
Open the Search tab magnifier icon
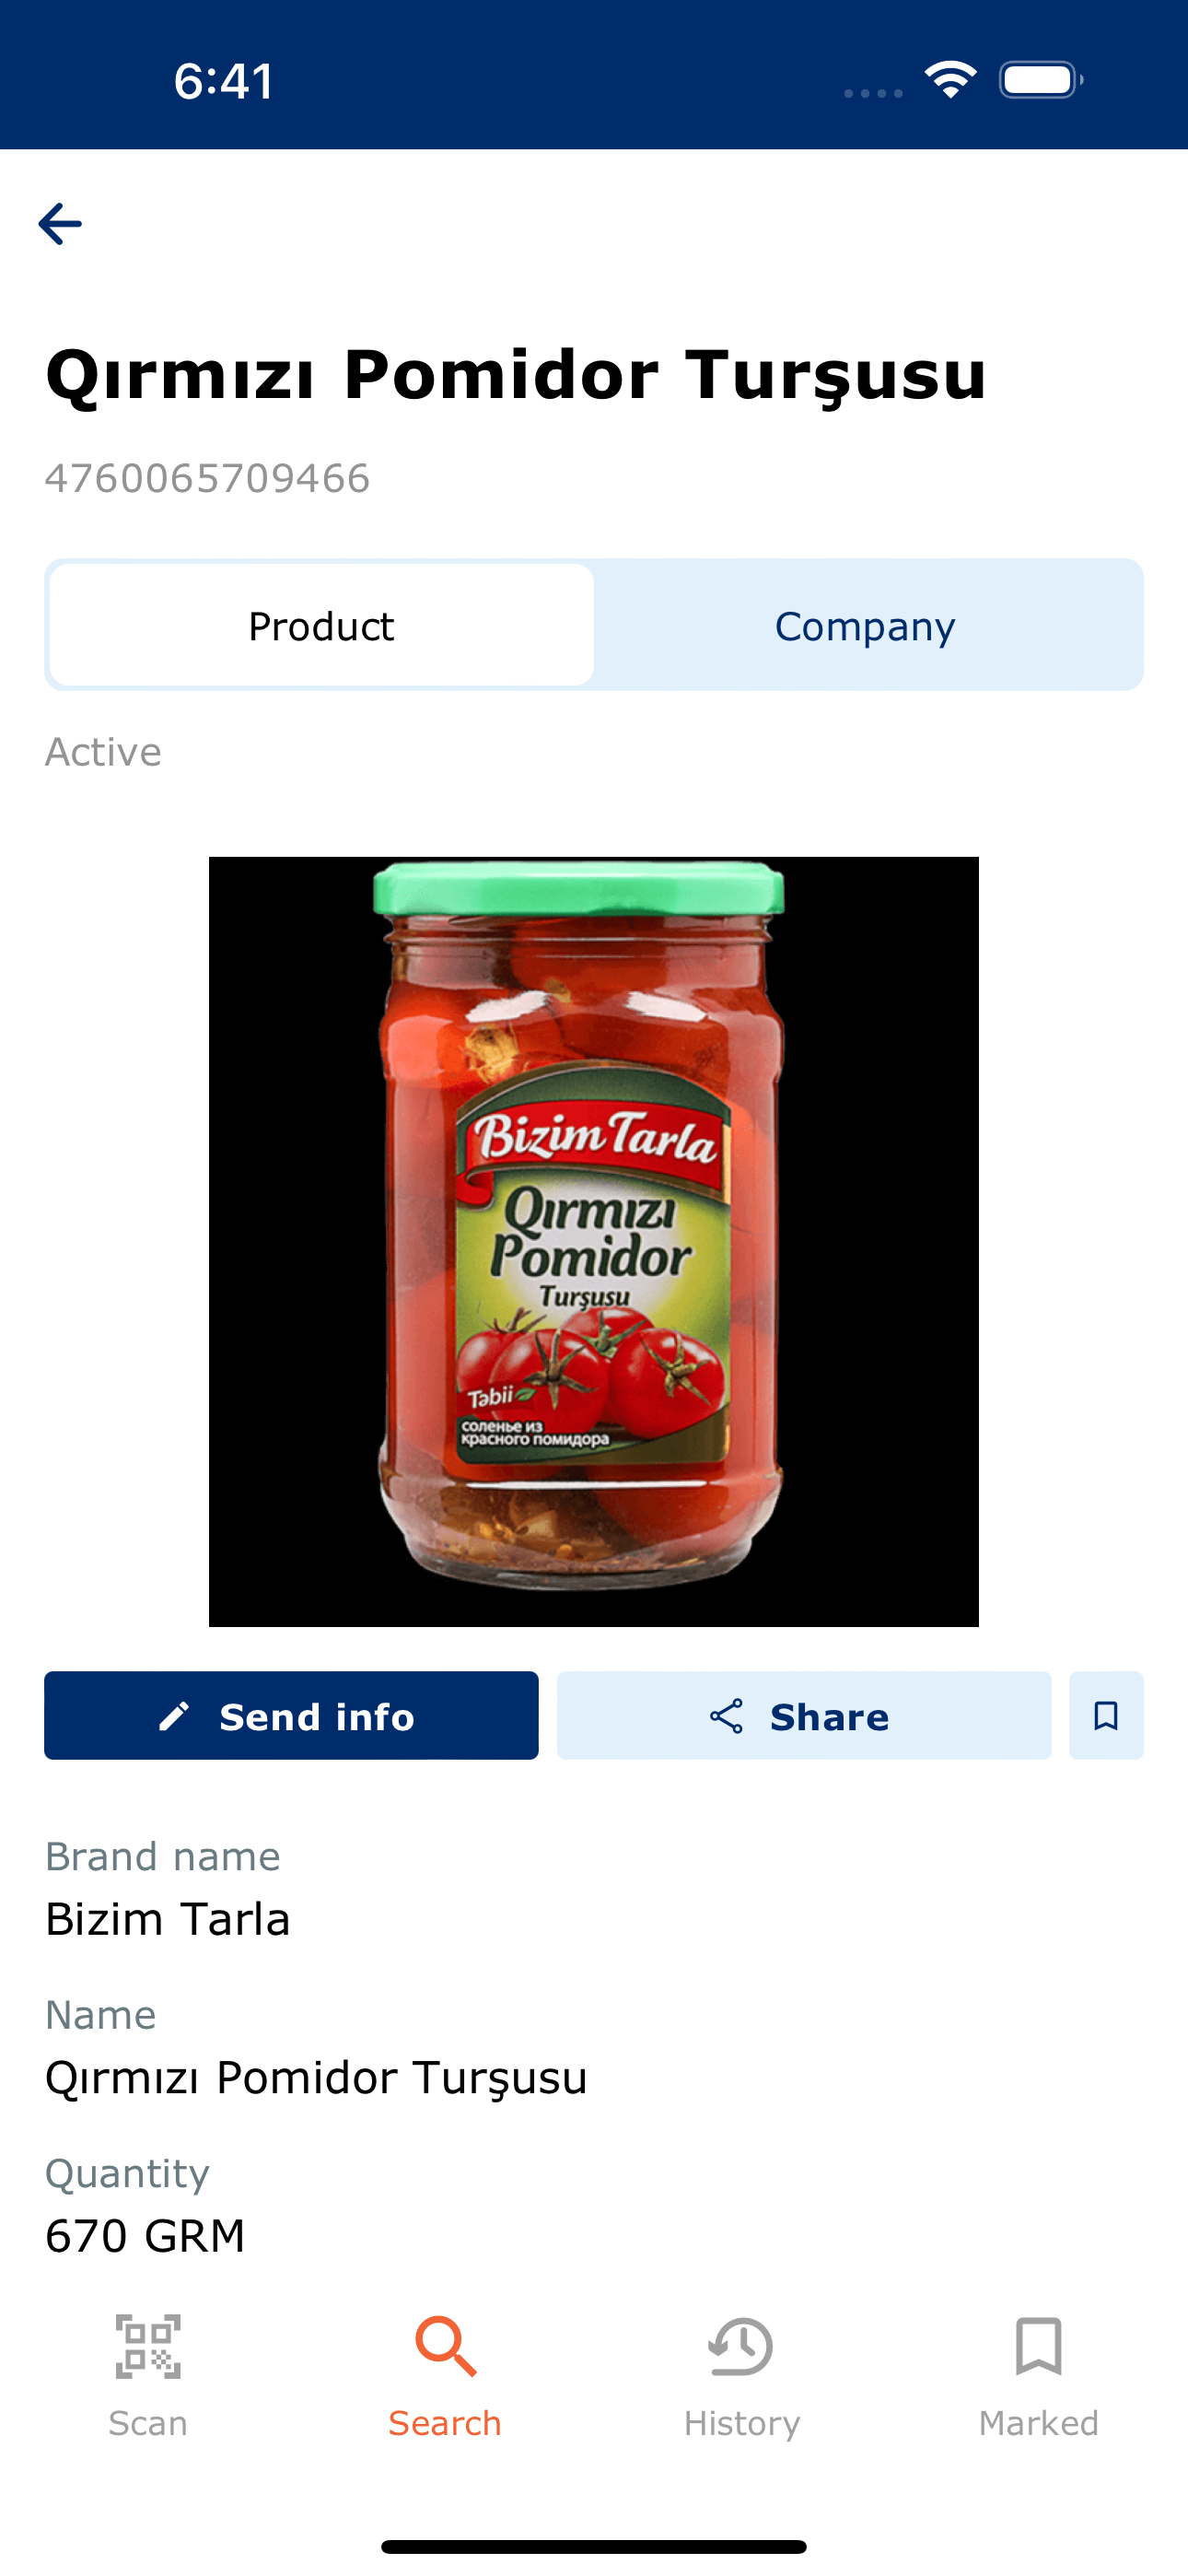tap(445, 2345)
